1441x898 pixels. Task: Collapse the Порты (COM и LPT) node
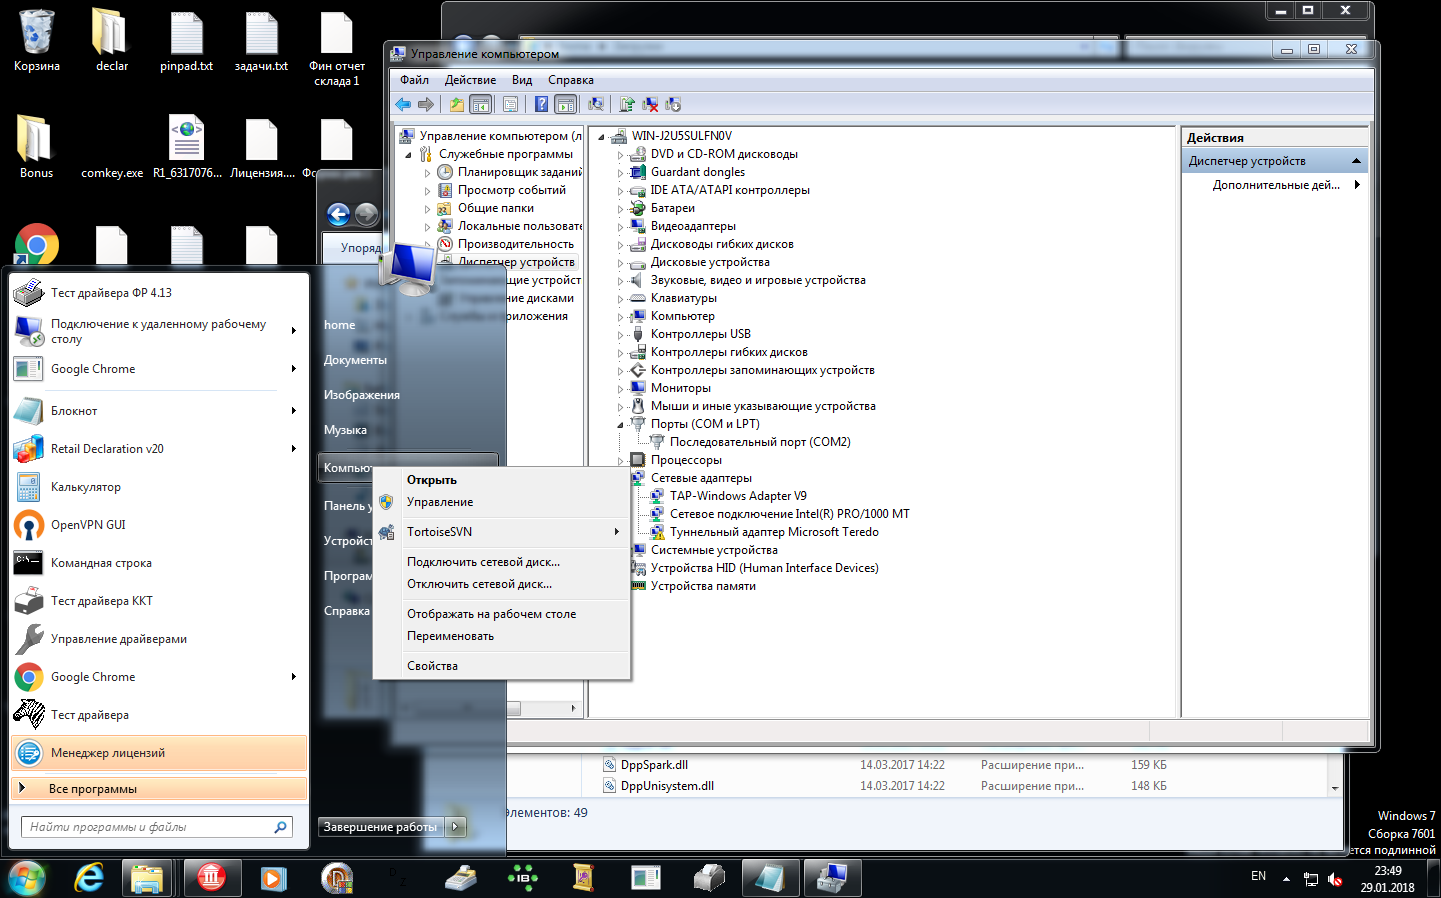coord(620,425)
